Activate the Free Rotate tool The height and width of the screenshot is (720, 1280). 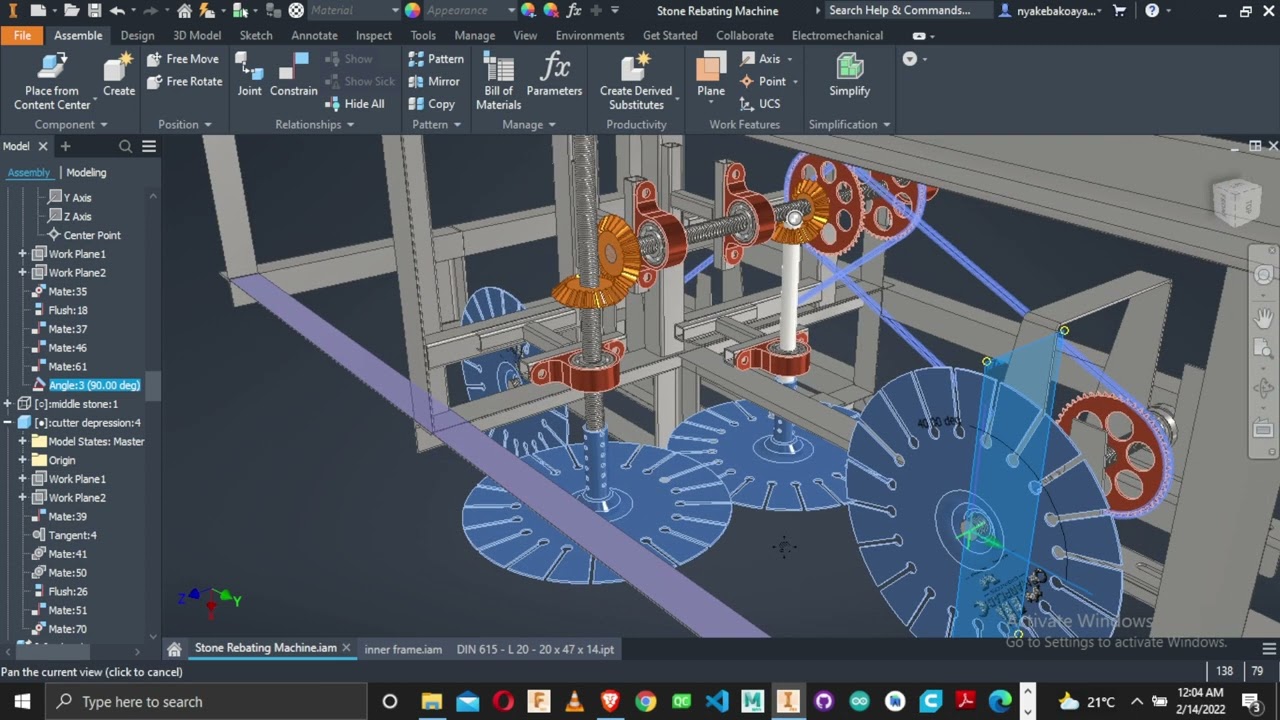[185, 82]
